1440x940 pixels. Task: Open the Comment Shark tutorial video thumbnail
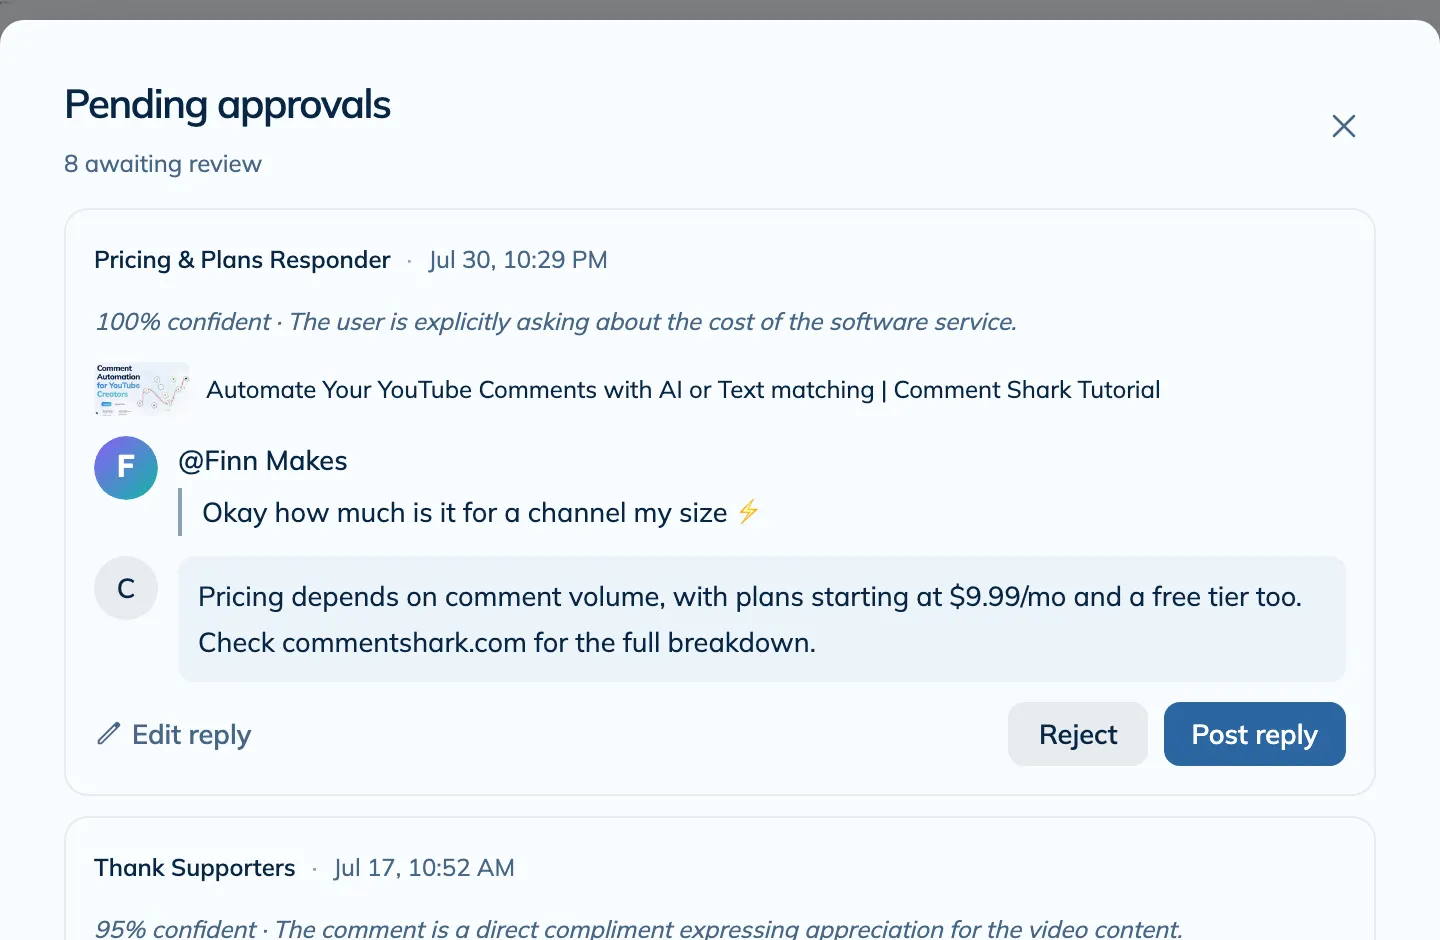click(142, 389)
